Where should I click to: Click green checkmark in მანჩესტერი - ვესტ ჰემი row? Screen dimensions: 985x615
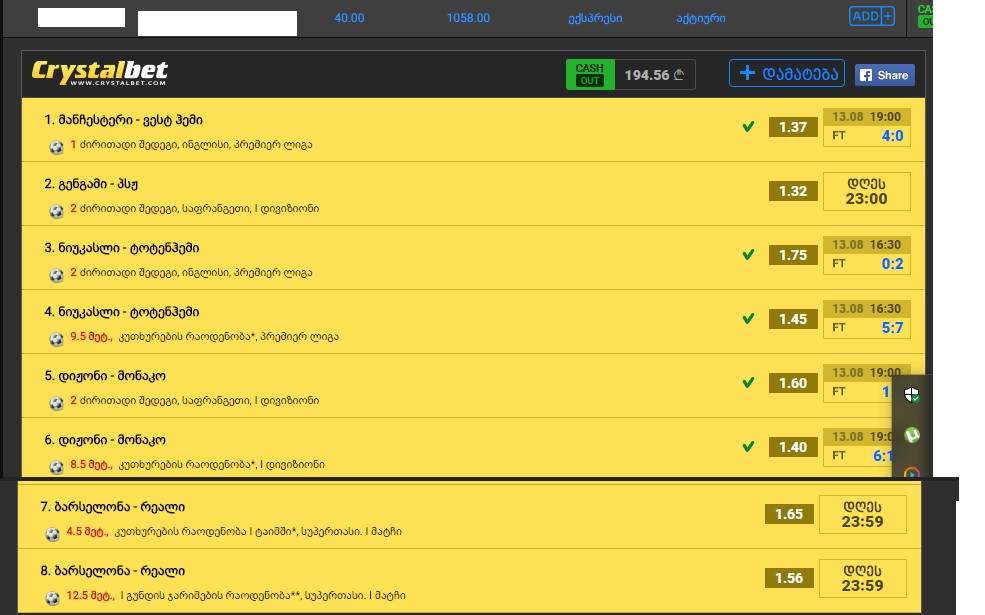point(748,127)
